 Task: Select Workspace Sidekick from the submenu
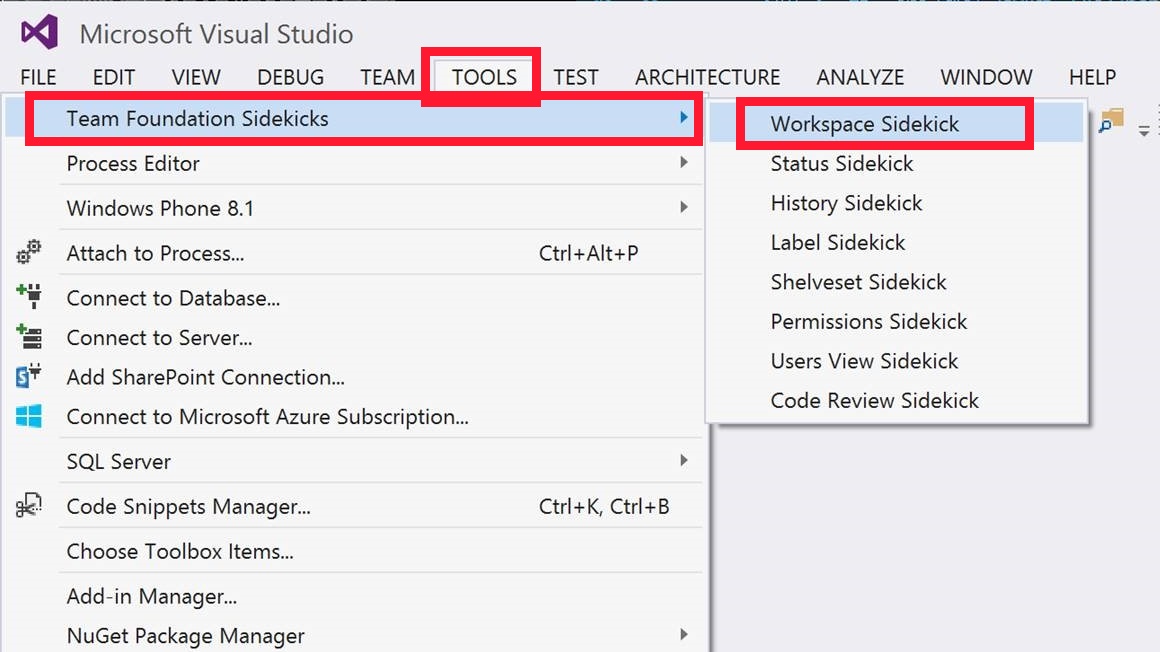coord(864,124)
